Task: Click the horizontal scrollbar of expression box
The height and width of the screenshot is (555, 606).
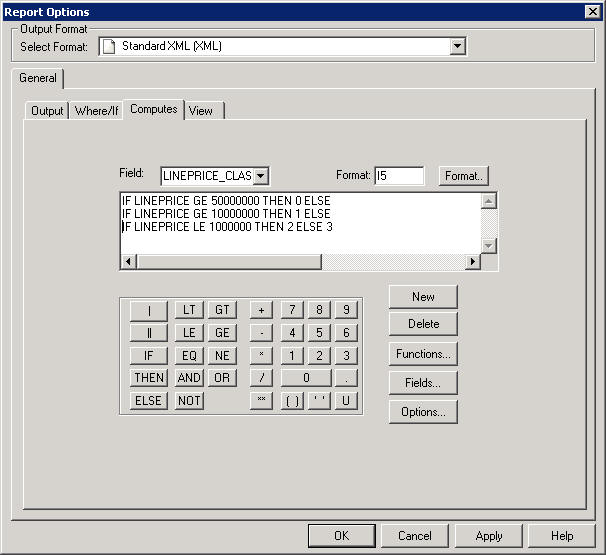Action: 300,262
